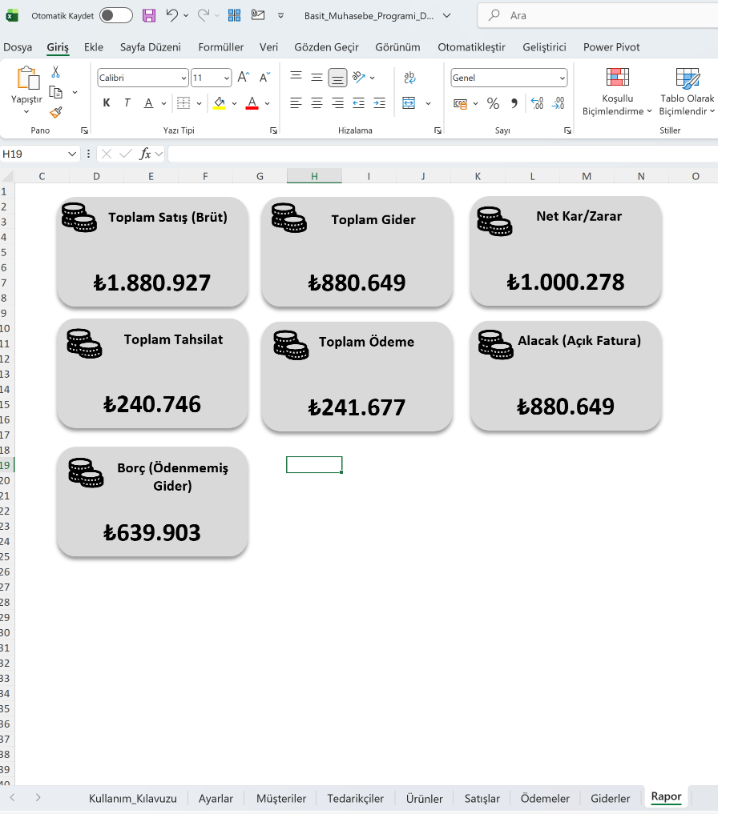The width and height of the screenshot is (750, 814).
Task: Click the fx insert function icon
Action: pyautogui.click(x=145, y=154)
